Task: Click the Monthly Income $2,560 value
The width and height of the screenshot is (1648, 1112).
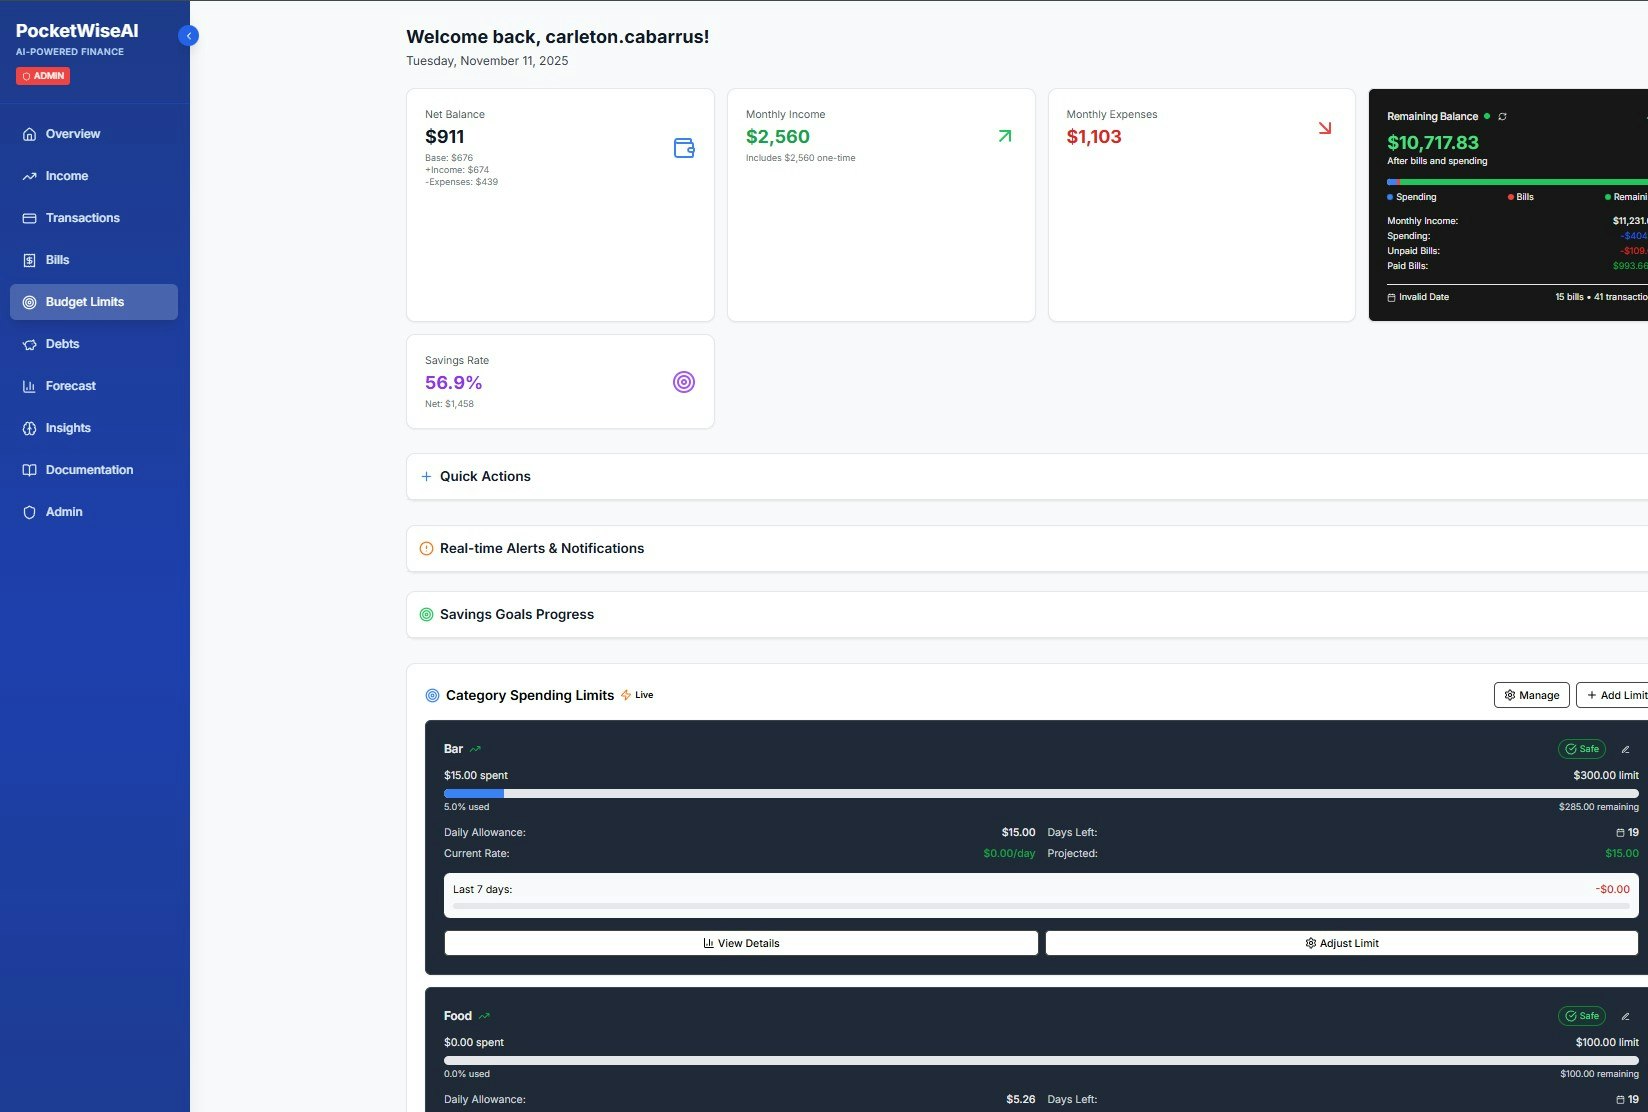Action: [x=778, y=137]
